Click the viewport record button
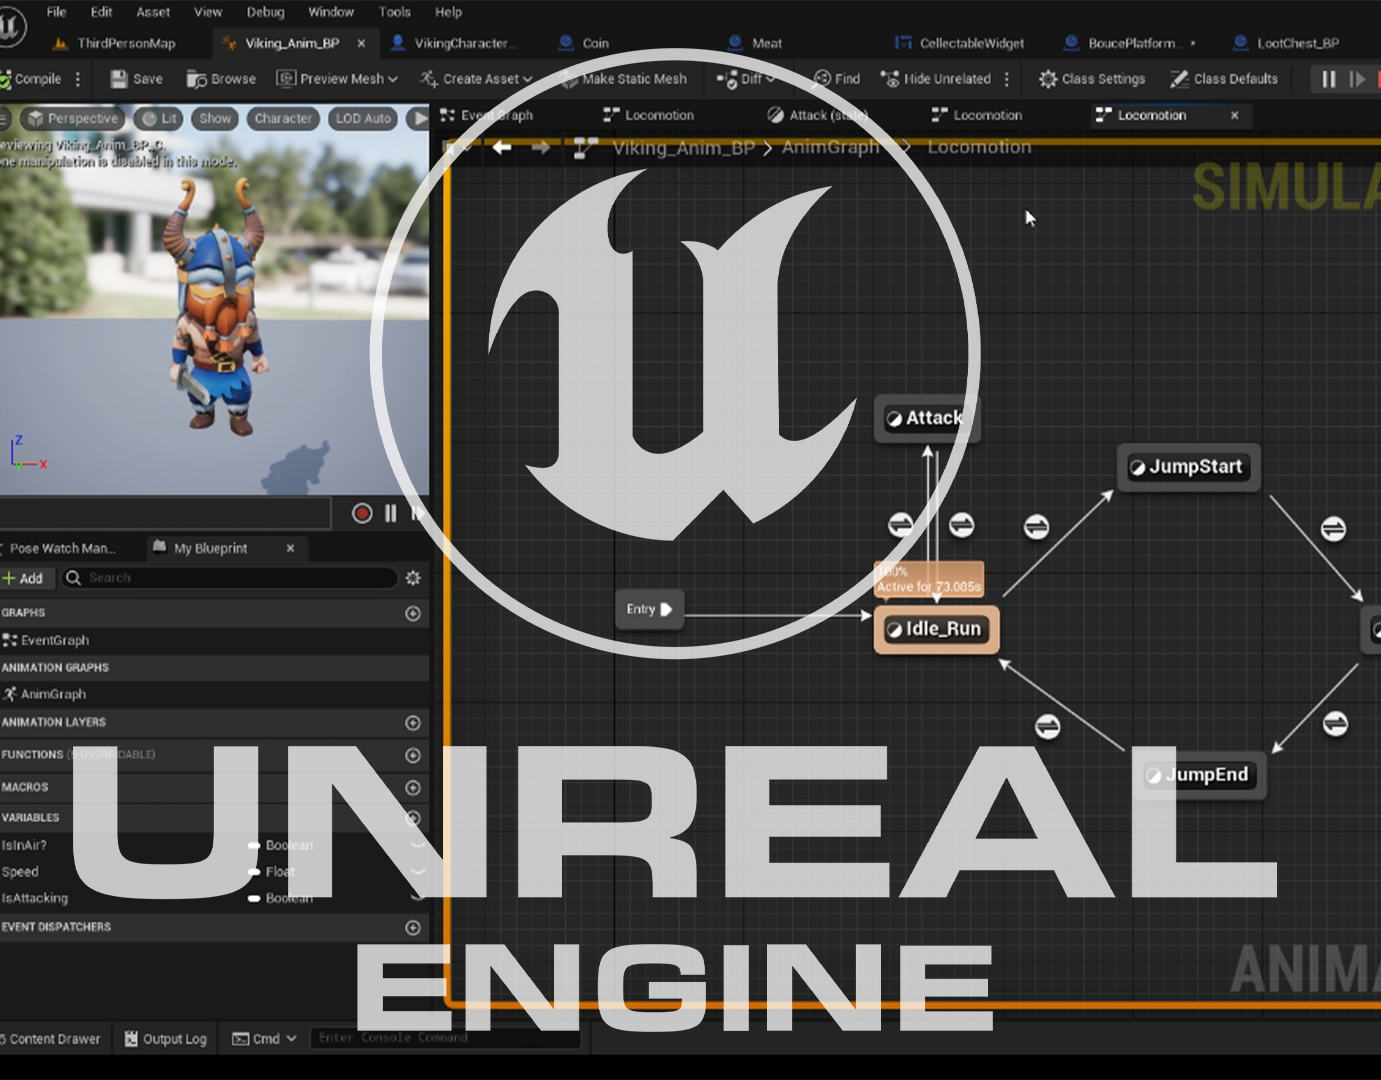Screen dimensions: 1381x1080 [x=362, y=513]
